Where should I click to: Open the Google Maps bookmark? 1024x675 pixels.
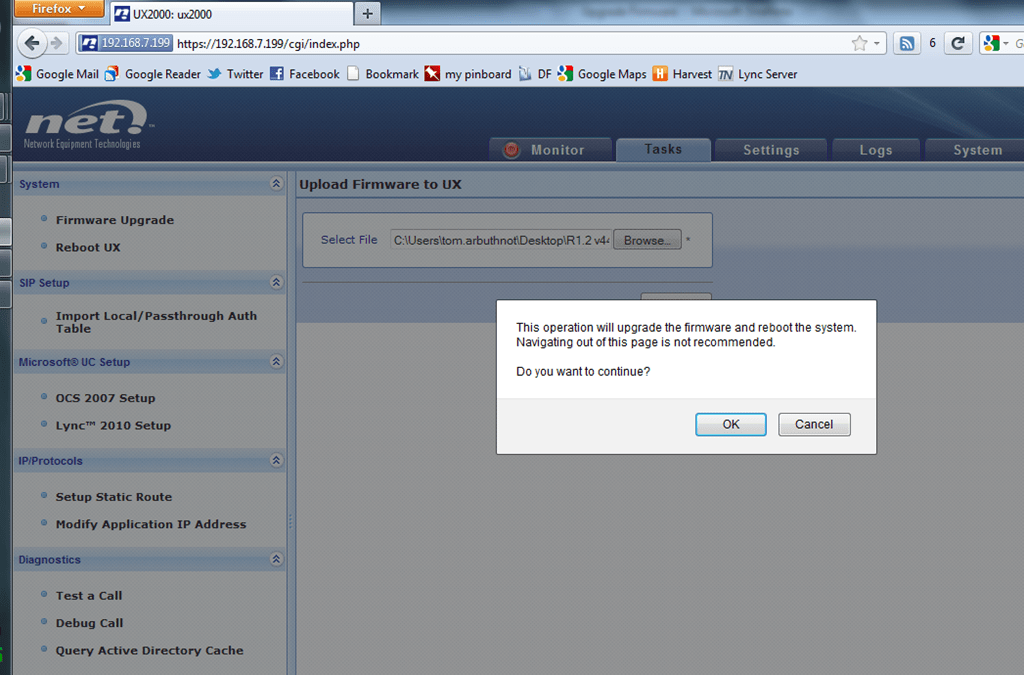pos(602,74)
